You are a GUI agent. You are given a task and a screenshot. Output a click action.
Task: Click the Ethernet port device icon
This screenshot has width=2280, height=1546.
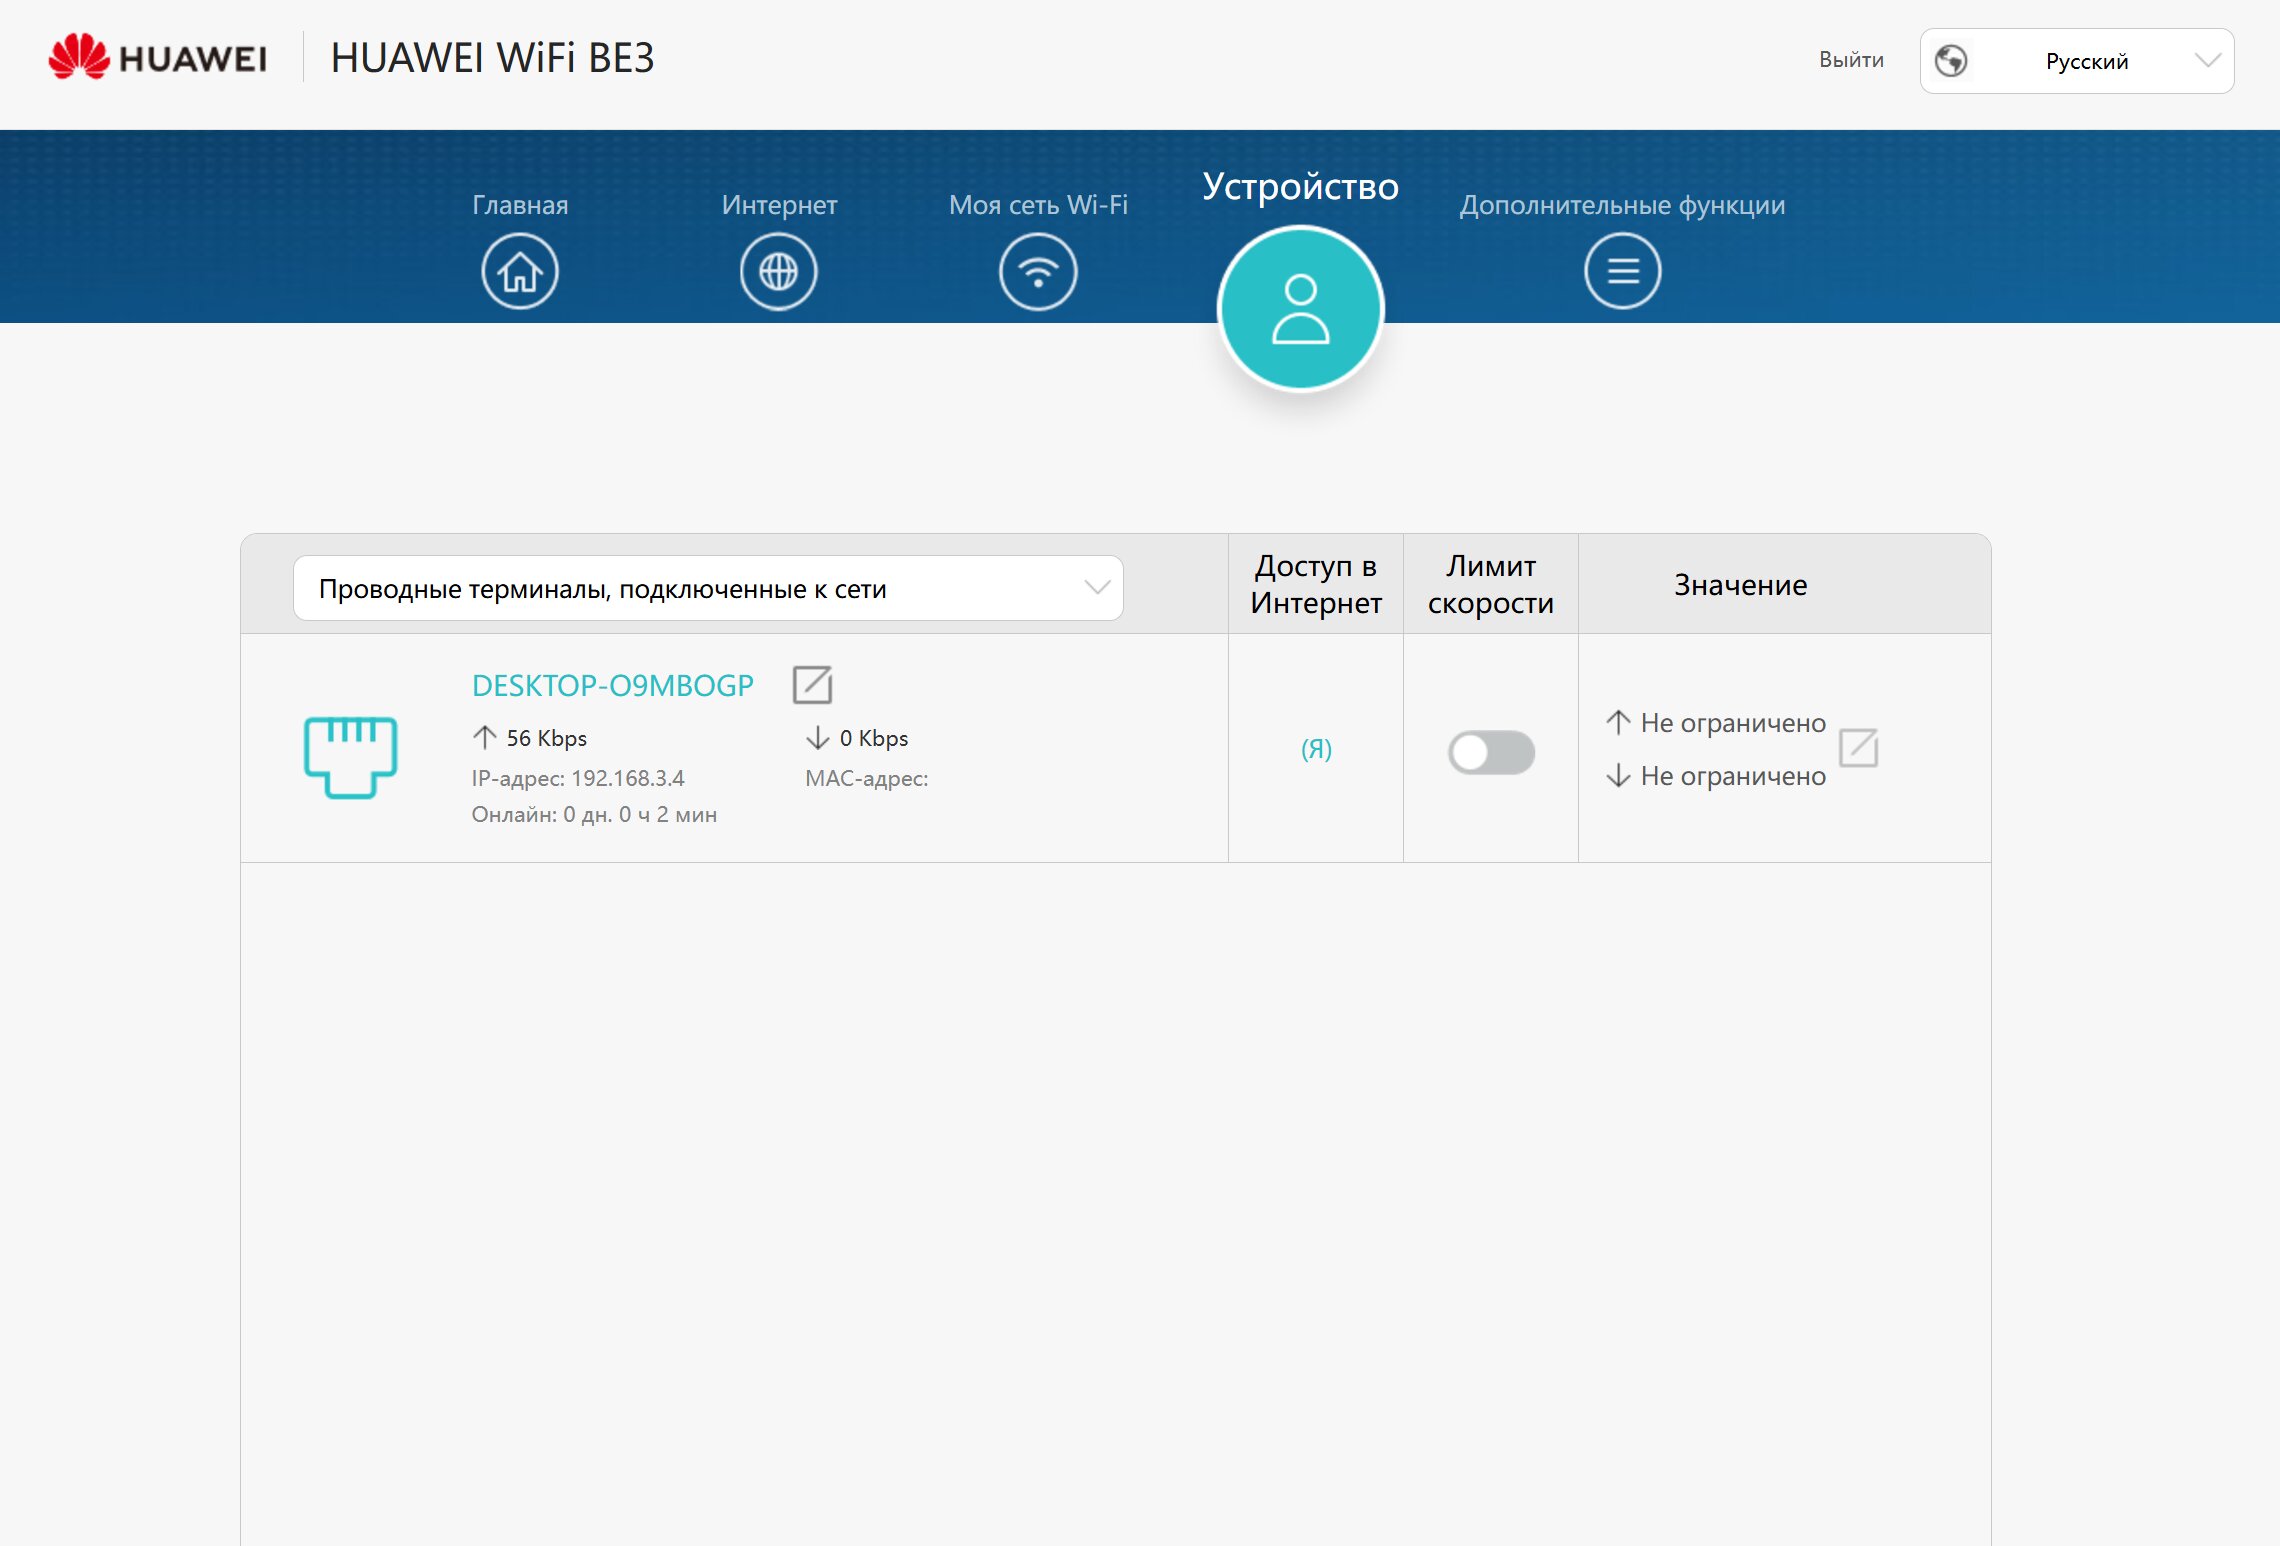(x=350, y=757)
